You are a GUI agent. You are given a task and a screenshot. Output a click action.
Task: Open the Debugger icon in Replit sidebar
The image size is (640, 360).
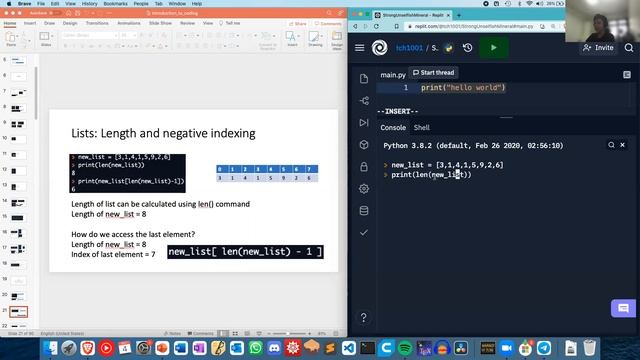pyautogui.click(x=364, y=122)
